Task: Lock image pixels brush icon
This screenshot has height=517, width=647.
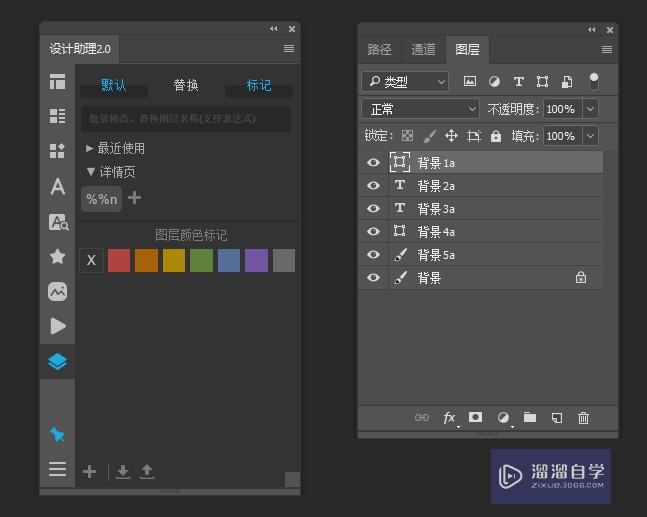Action: (430, 136)
